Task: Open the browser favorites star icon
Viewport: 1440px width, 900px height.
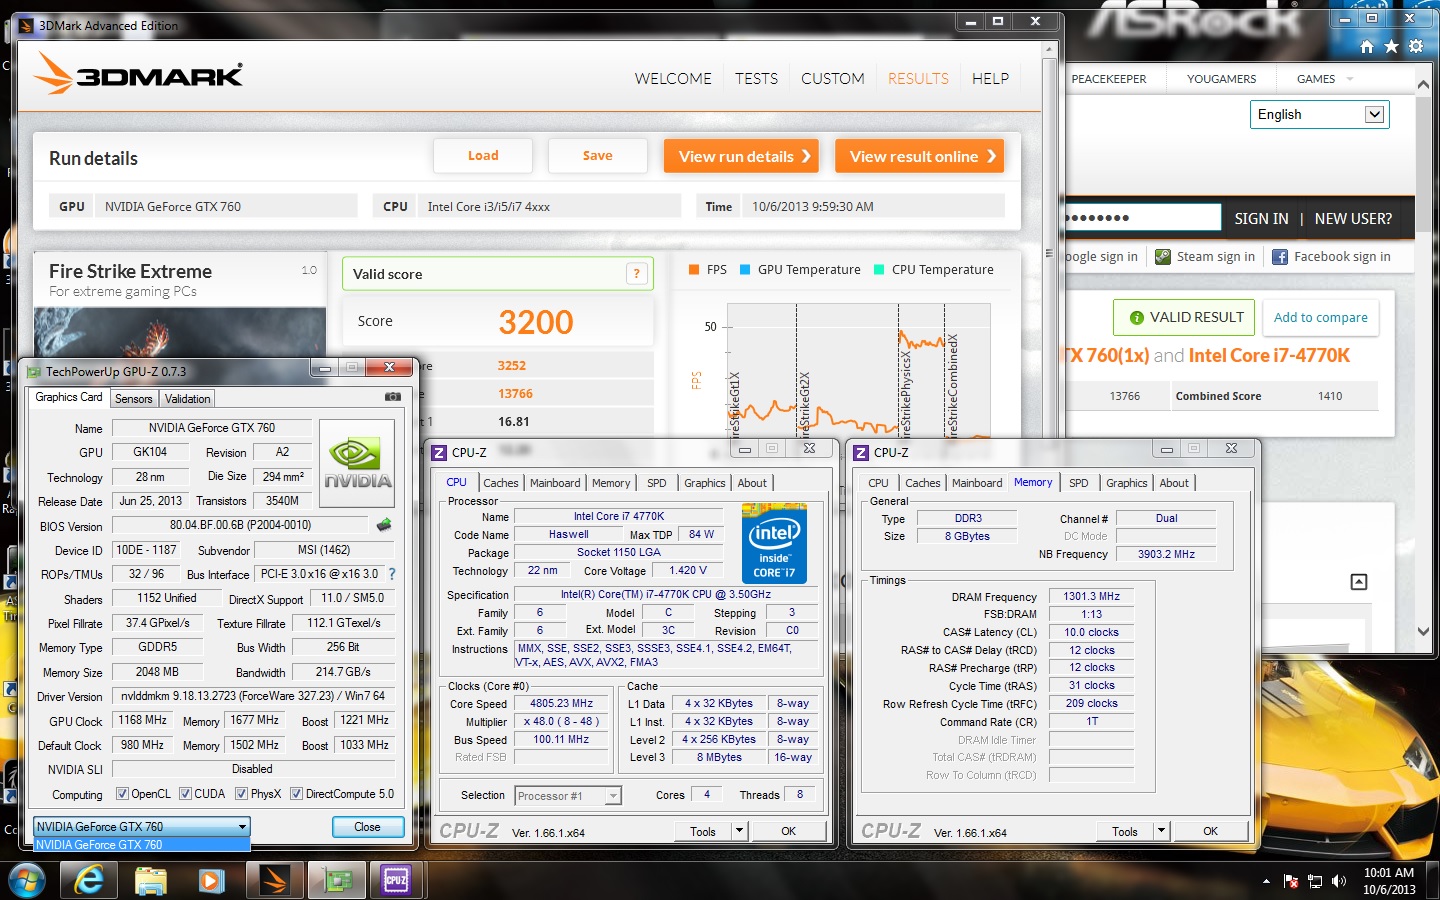Action: [1391, 47]
